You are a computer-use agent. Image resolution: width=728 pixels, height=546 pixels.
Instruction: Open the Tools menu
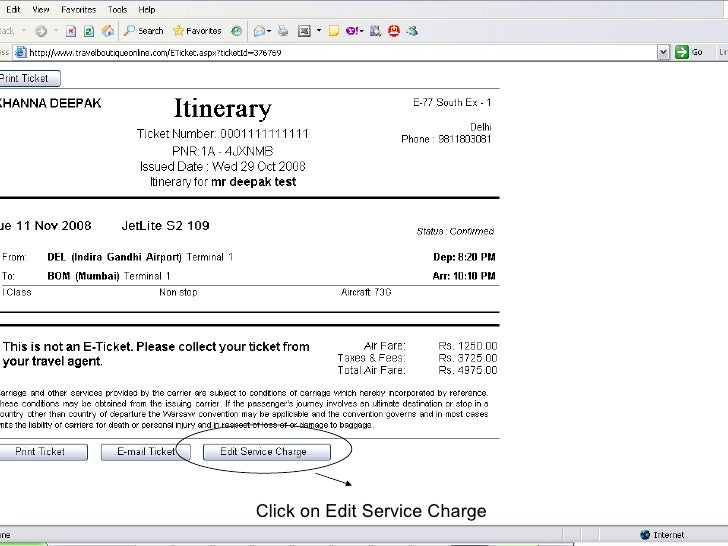[x=119, y=9]
